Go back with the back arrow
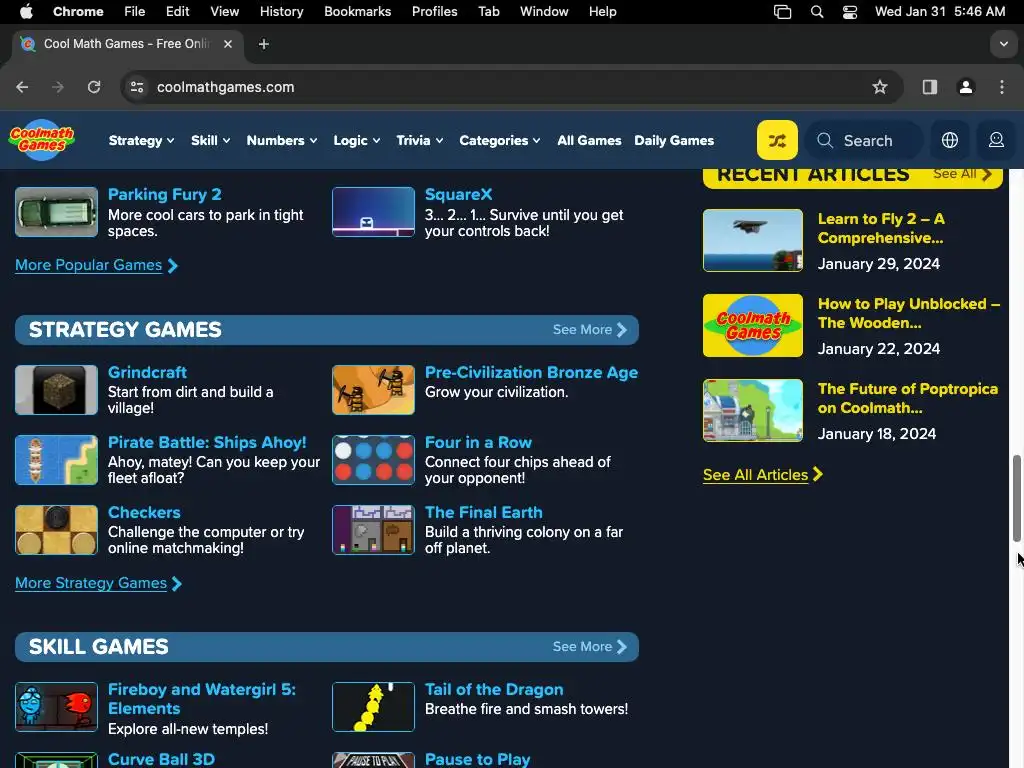Image resolution: width=1024 pixels, height=768 pixels. point(22,87)
